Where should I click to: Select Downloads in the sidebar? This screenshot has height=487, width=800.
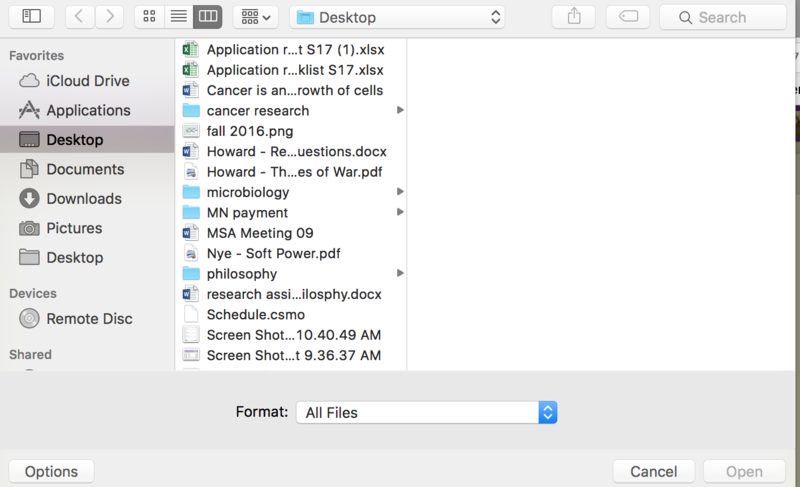(x=83, y=198)
